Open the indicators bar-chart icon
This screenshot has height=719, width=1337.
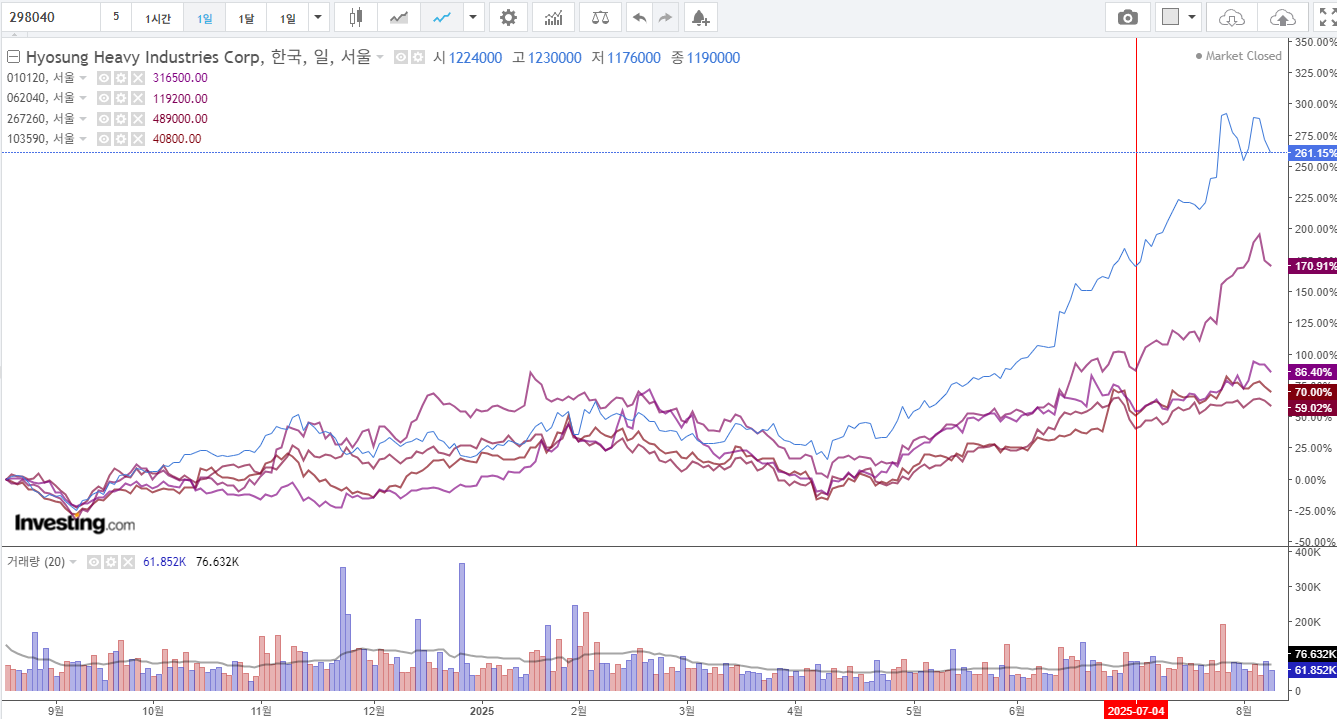[x=553, y=18]
